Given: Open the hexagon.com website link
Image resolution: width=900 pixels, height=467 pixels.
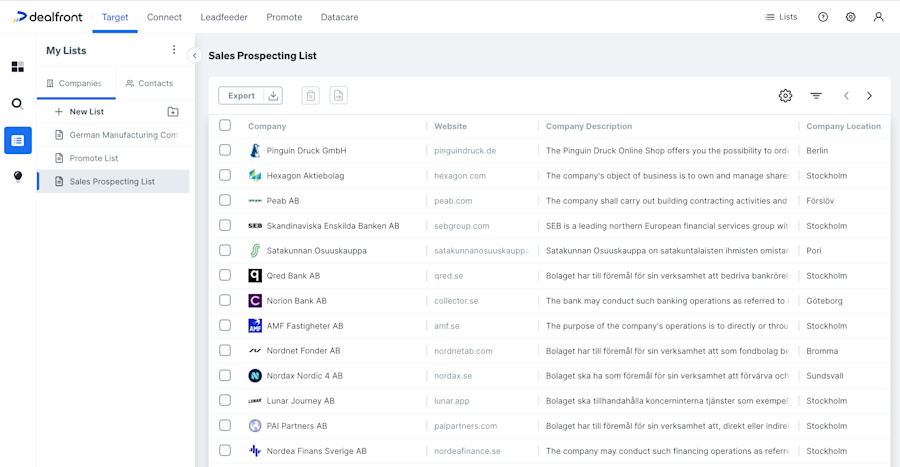Looking at the screenshot, I should coord(460,176).
